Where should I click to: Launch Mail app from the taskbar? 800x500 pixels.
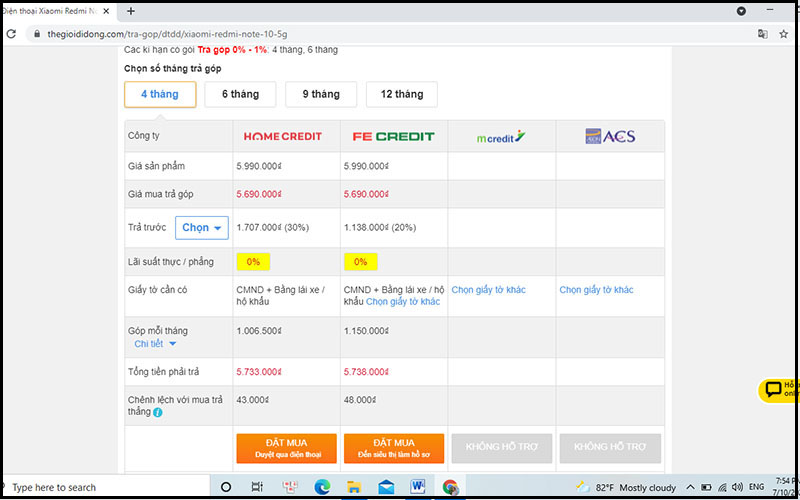(386, 487)
